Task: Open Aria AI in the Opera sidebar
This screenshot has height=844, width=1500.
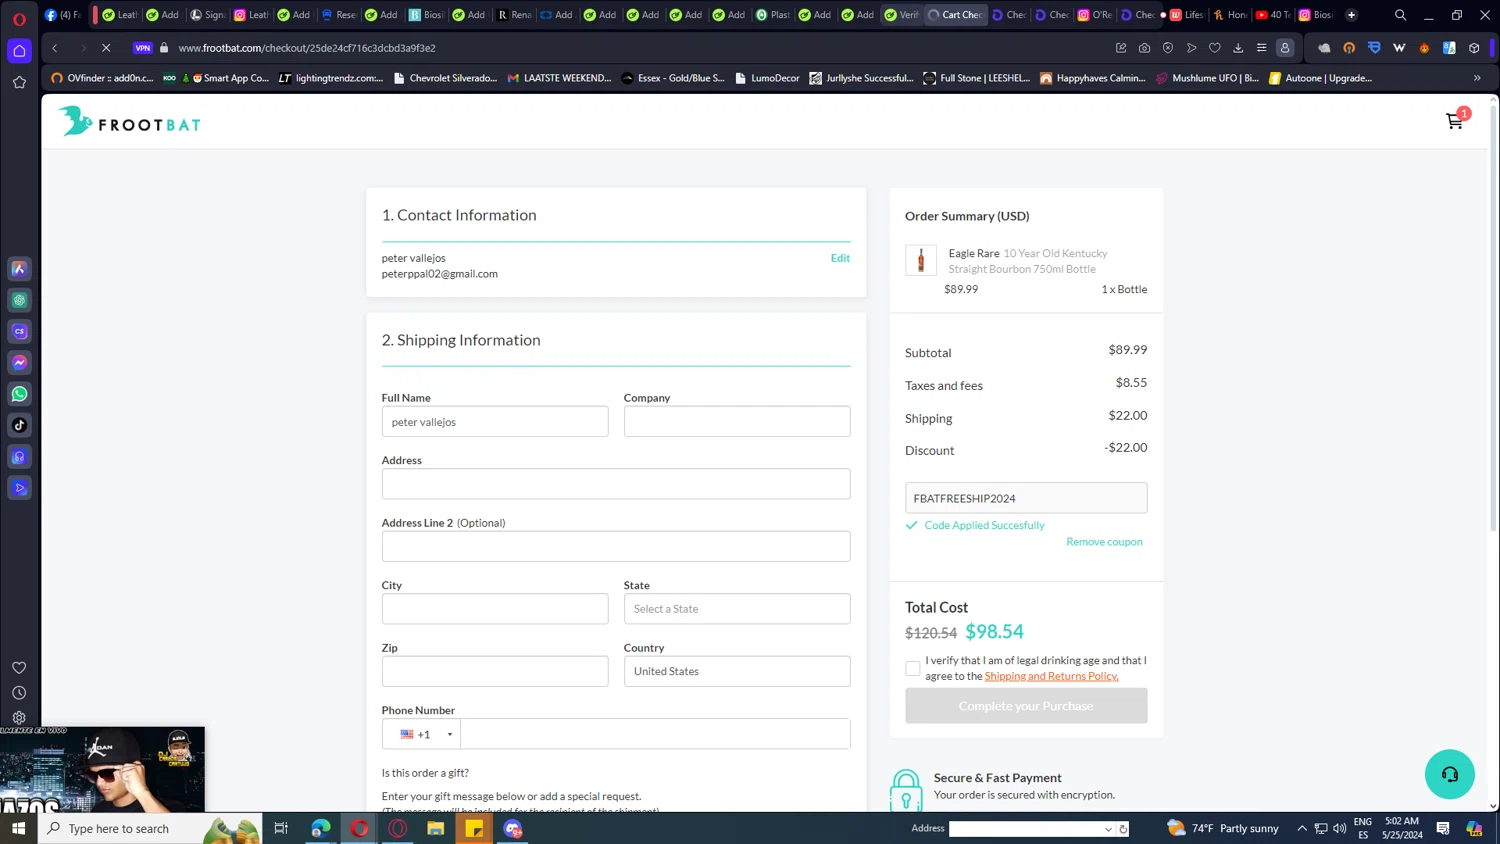Action: point(19,269)
